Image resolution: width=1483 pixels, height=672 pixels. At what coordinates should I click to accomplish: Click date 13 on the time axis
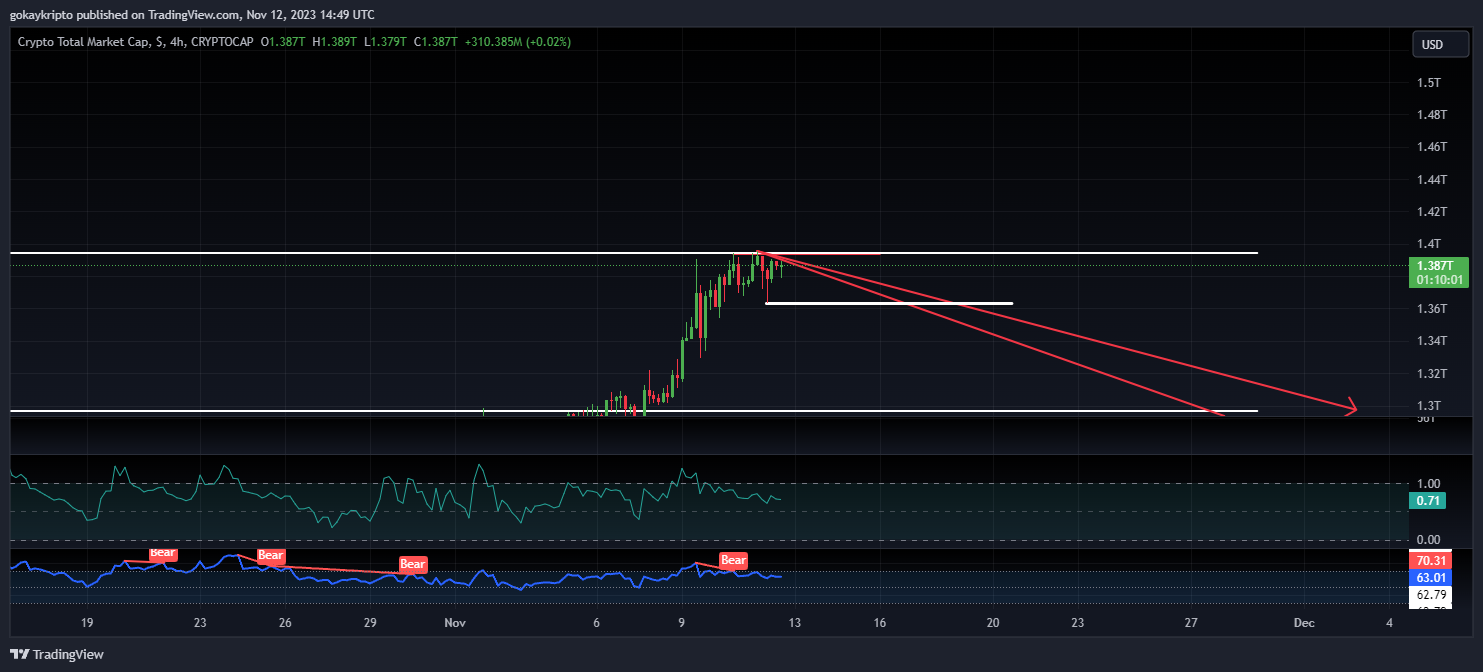click(794, 623)
